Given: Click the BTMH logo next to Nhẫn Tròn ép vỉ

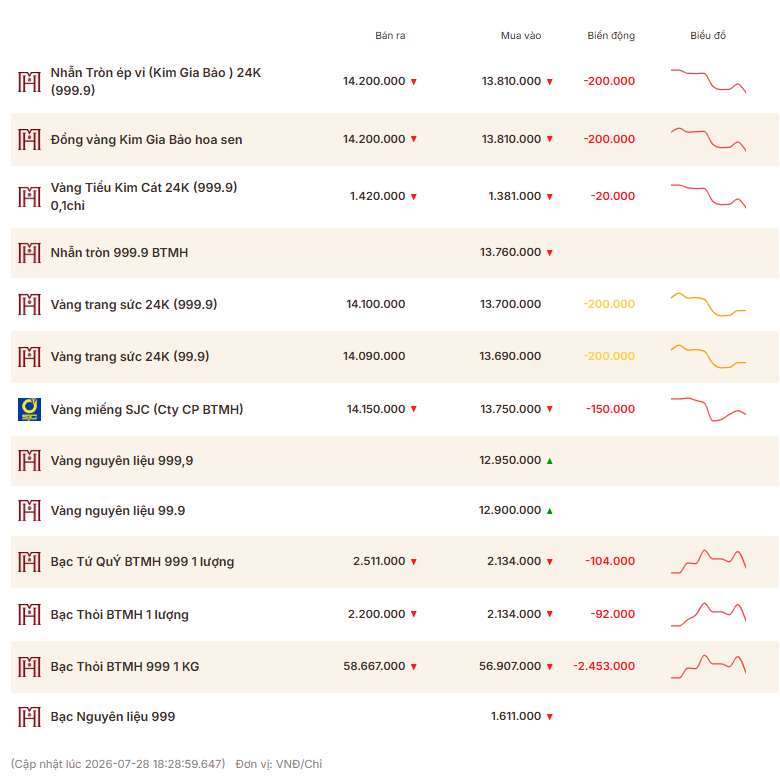Looking at the screenshot, I should click(29, 82).
